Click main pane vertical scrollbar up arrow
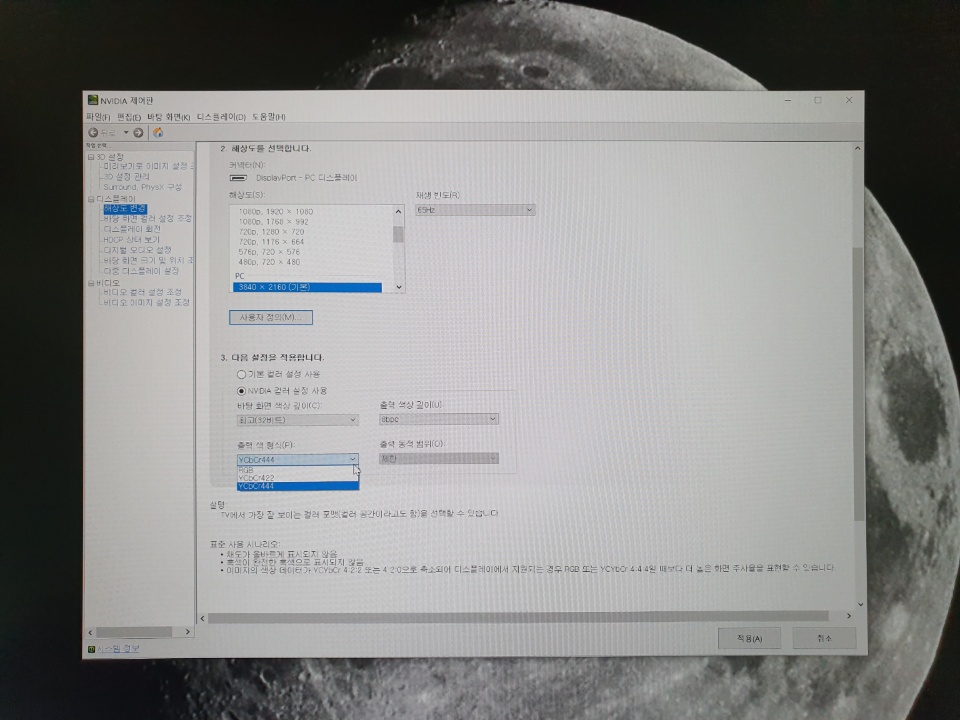960x720 pixels. click(x=857, y=148)
